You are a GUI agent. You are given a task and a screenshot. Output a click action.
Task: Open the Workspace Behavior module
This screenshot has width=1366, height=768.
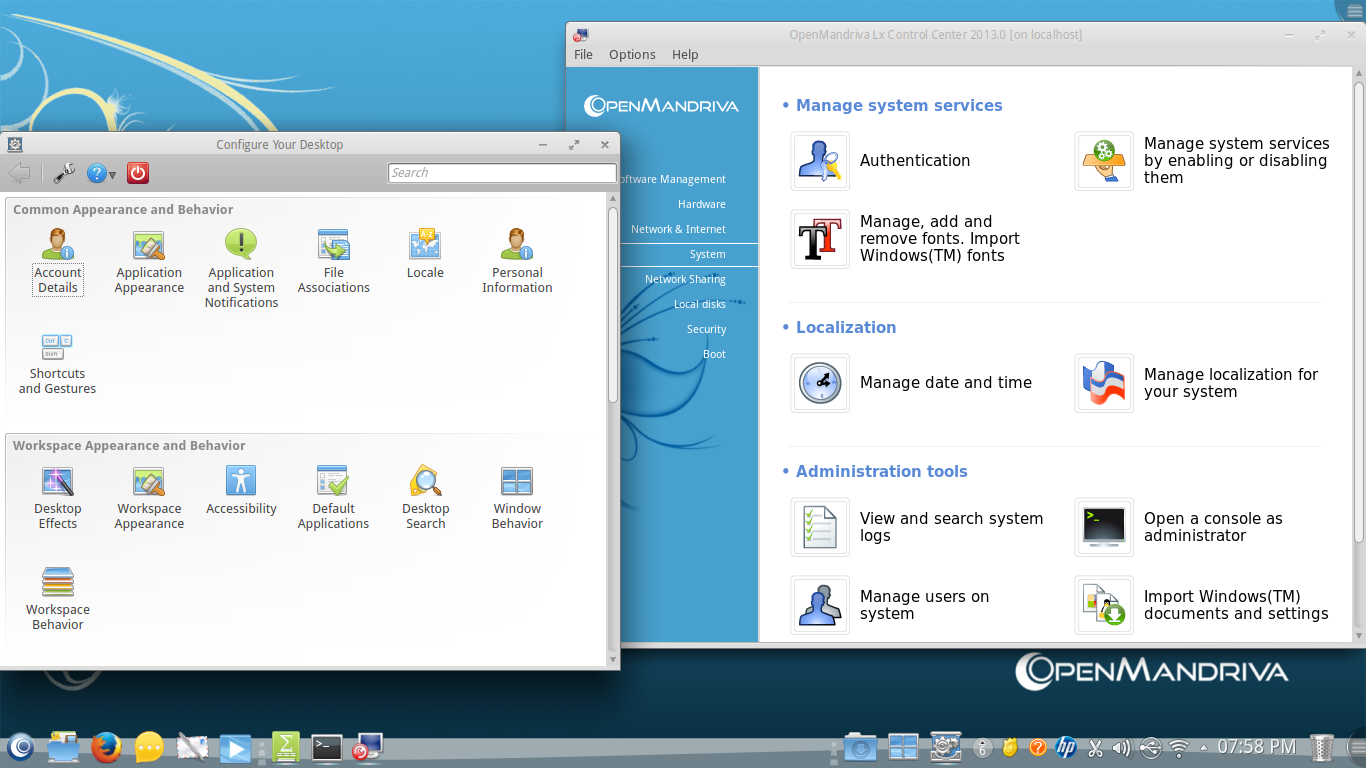(x=58, y=598)
